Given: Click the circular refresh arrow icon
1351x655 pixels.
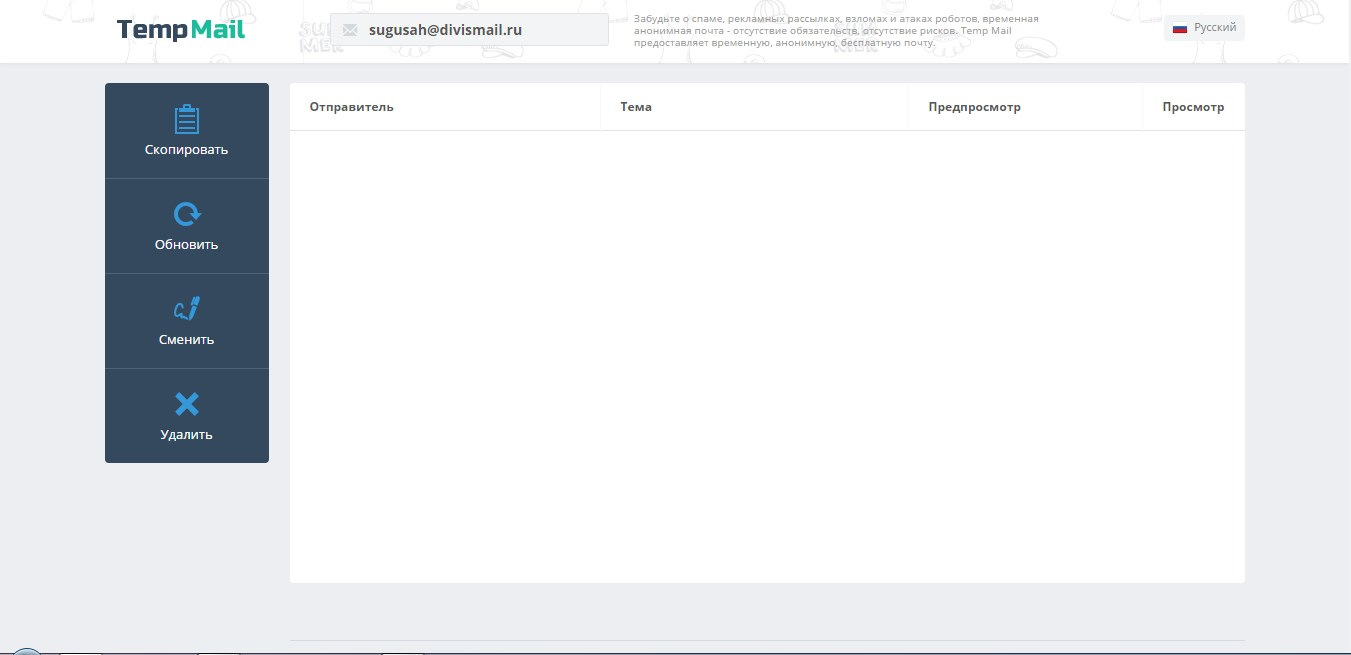Looking at the screenshot, I should pyautogui.click(x=186, y=214).
